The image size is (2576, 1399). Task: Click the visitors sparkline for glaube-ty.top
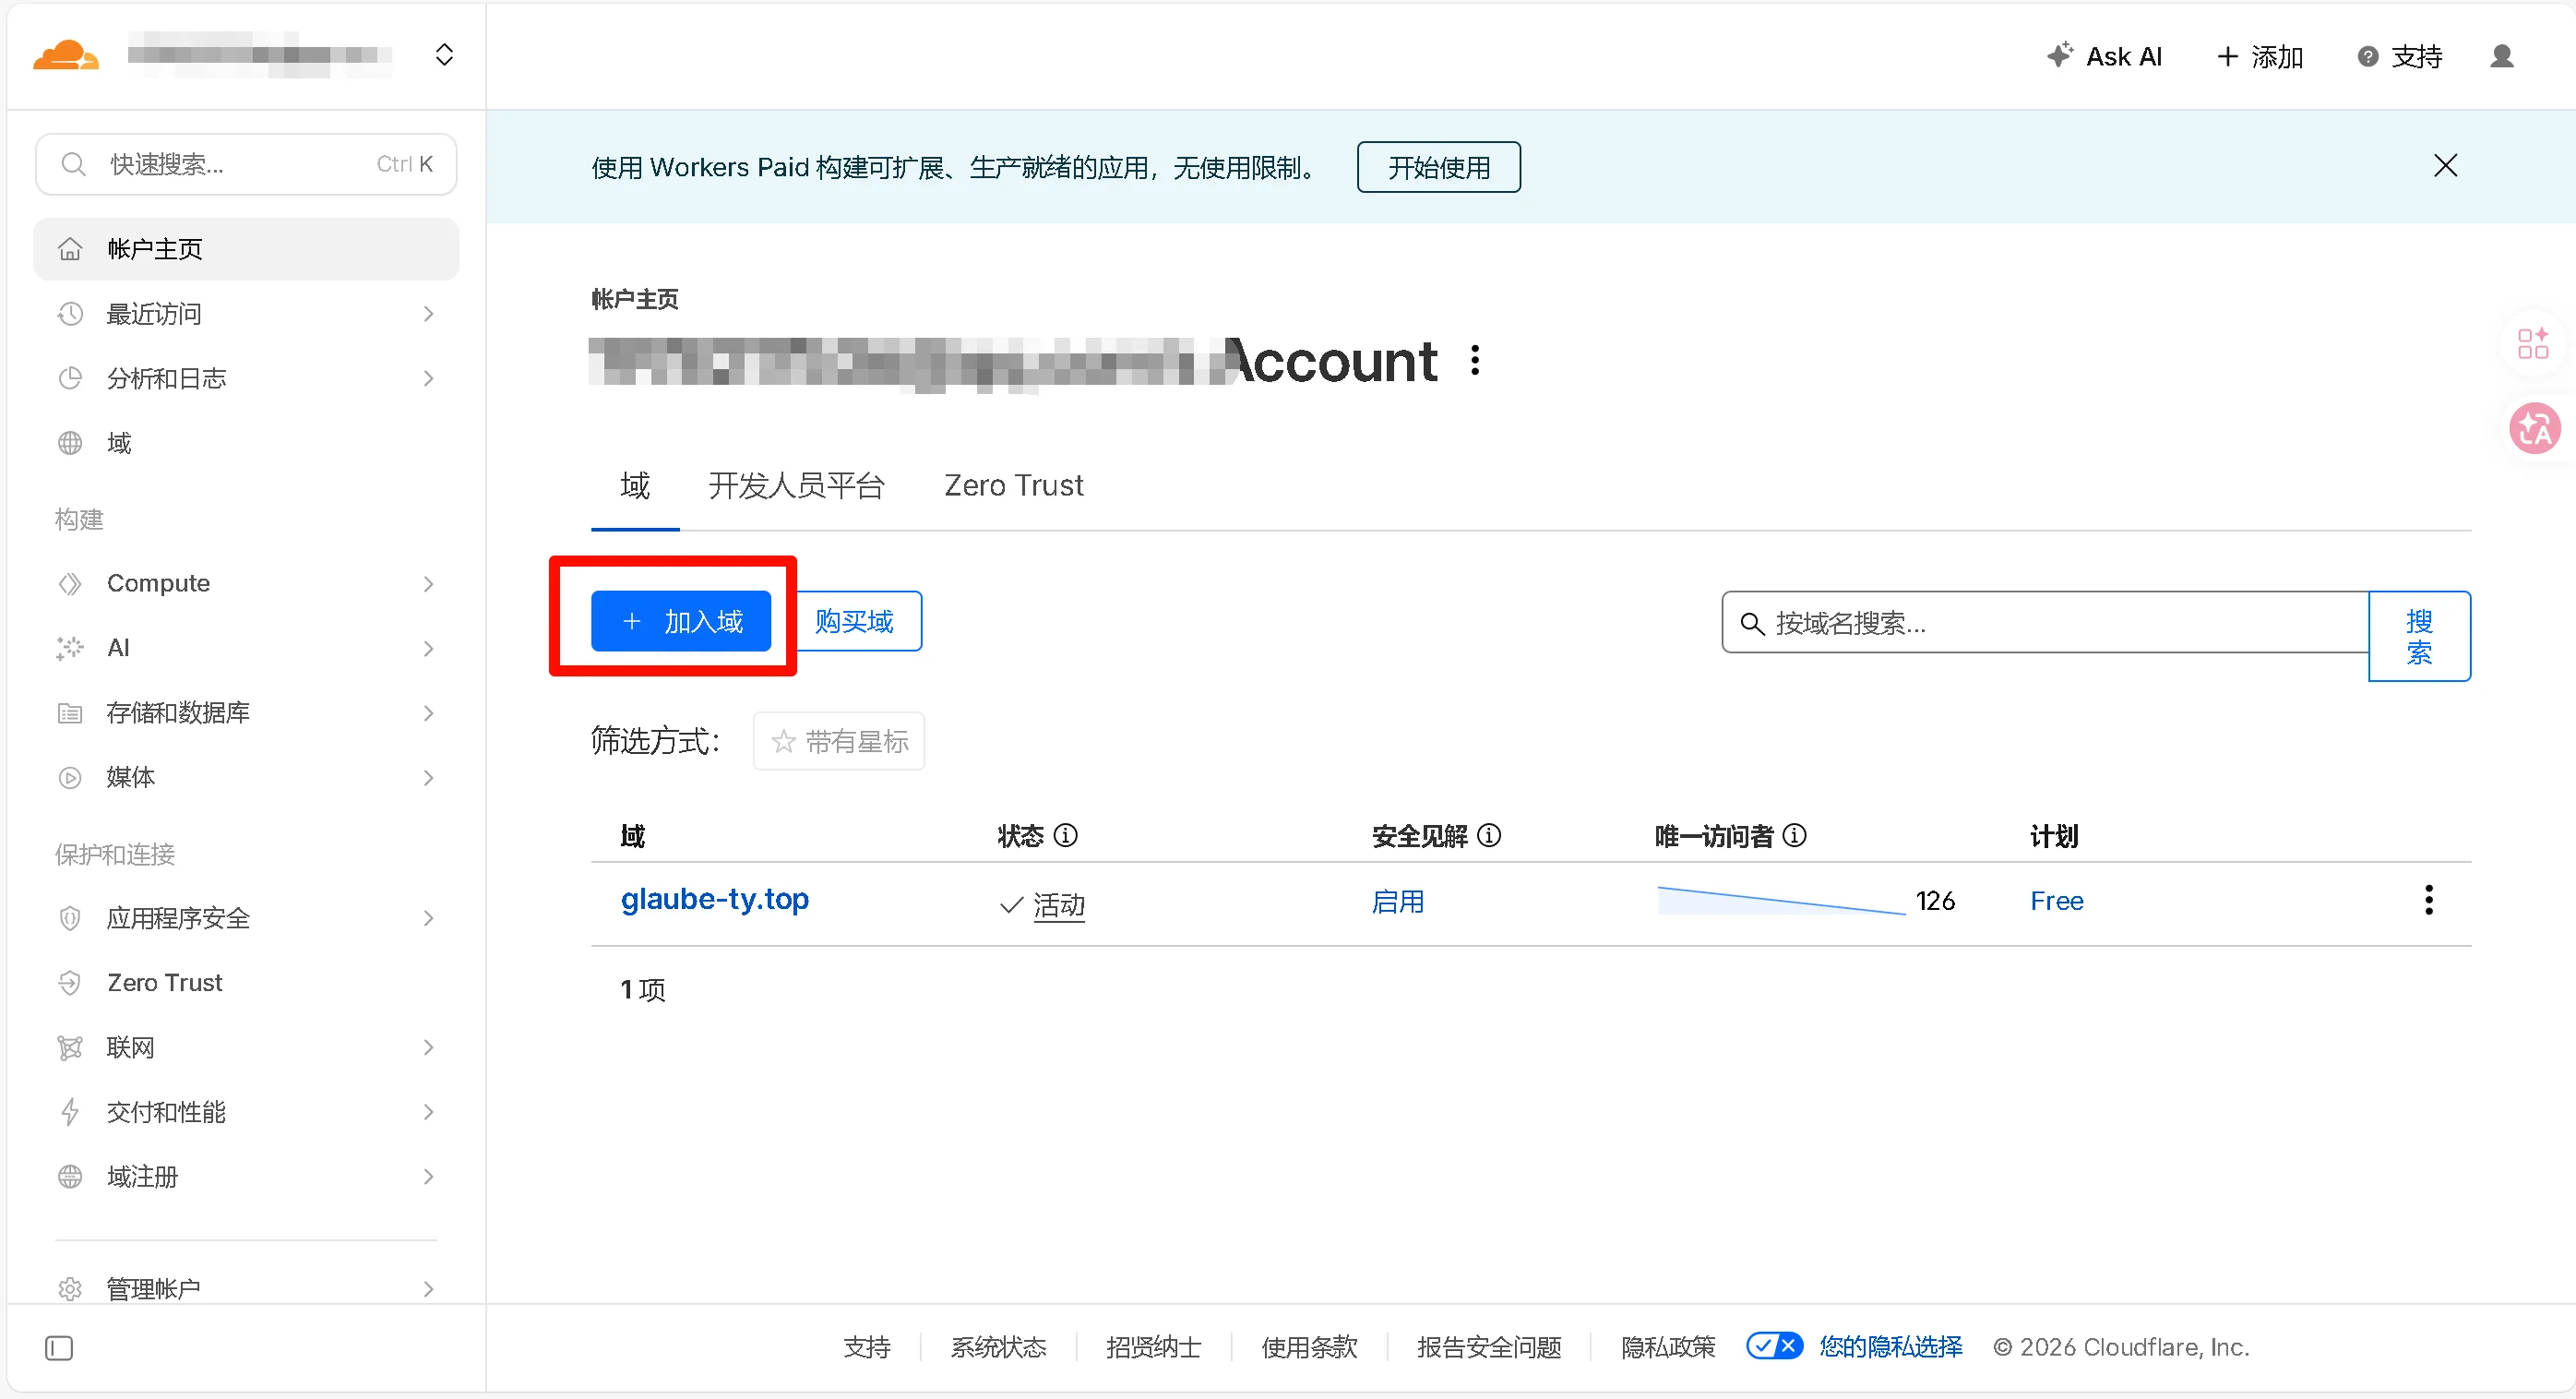coord(1781,900)
